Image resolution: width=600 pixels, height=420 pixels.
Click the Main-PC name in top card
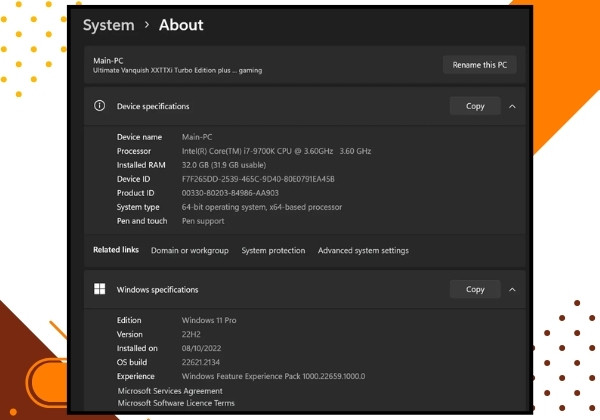tap(108, 60)
